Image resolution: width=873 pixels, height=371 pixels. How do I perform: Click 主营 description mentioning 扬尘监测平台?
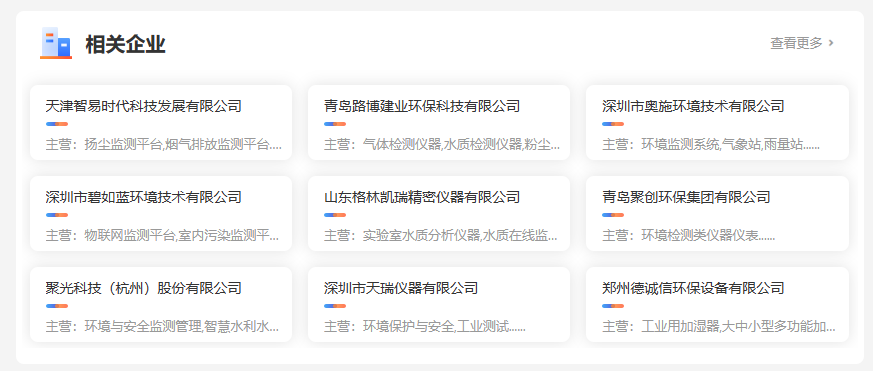coord(164,145)
